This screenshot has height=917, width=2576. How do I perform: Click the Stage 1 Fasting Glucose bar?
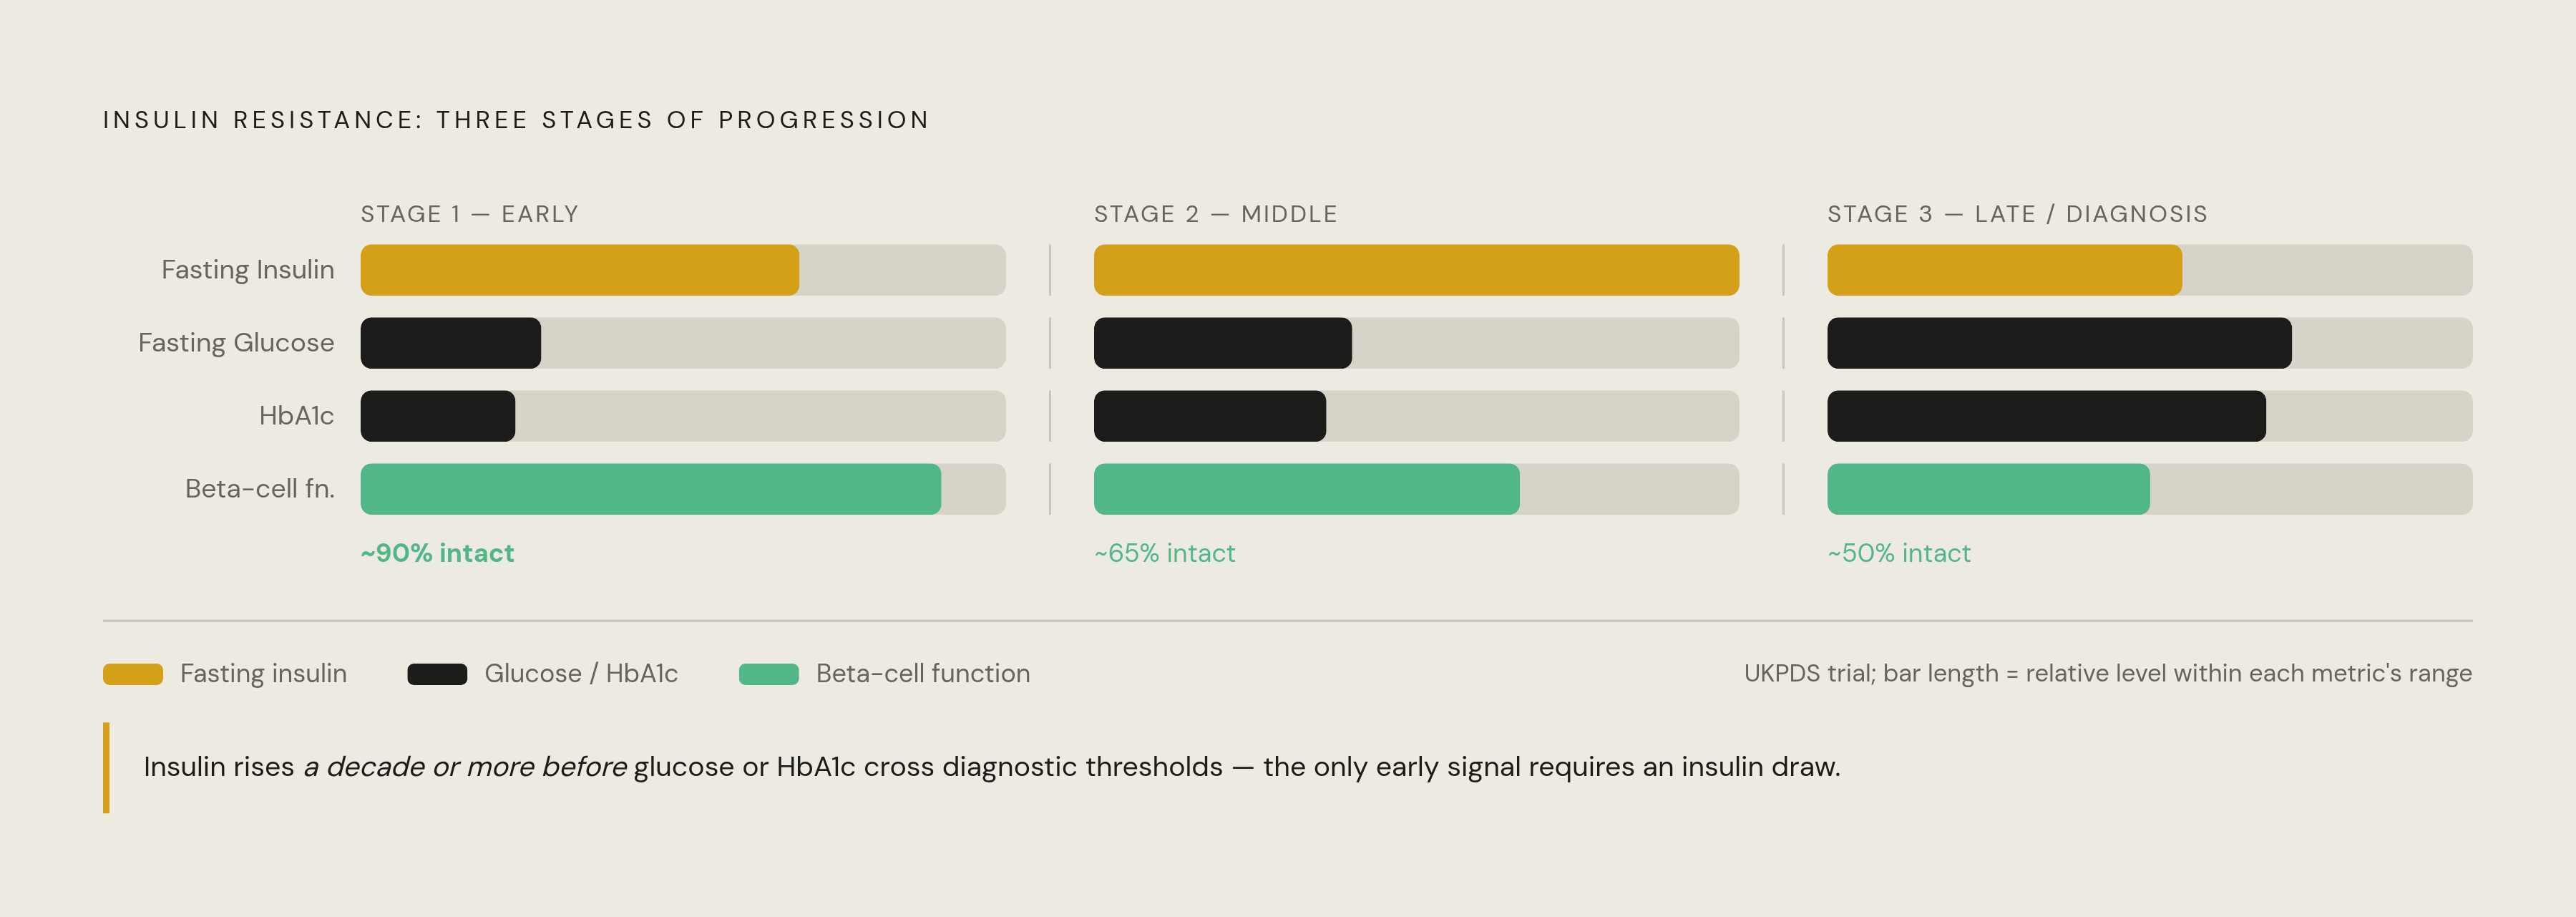pyautogui.click(x=451, y=343)
